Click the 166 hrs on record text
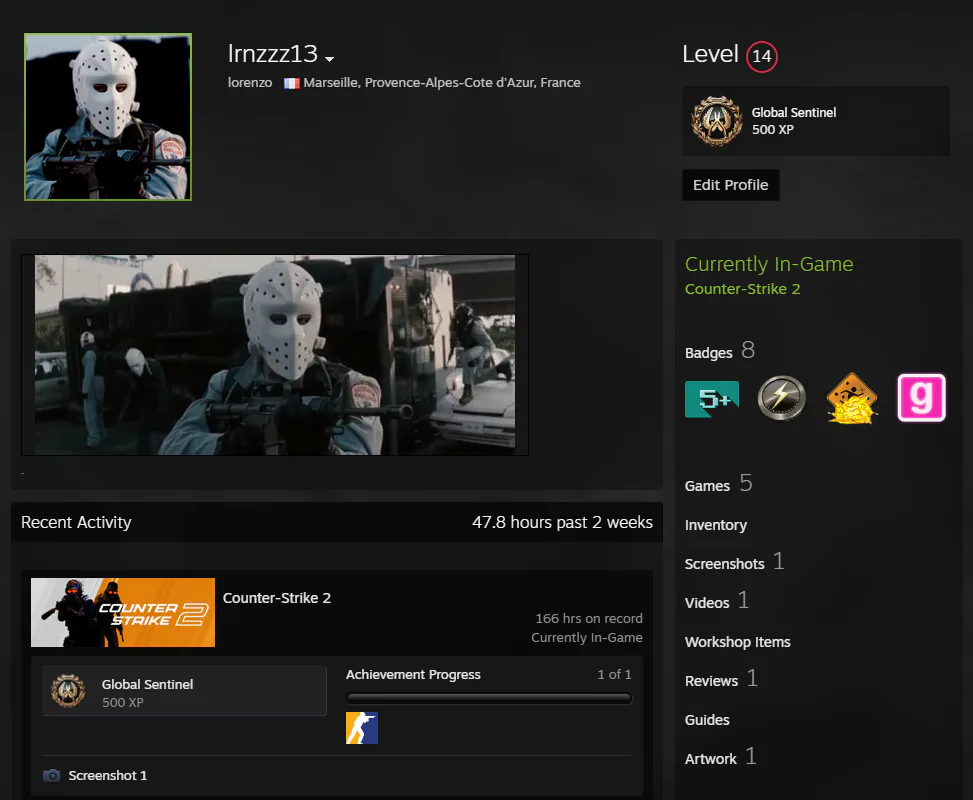Screen dimensions: 973x800 pos(589,619)
